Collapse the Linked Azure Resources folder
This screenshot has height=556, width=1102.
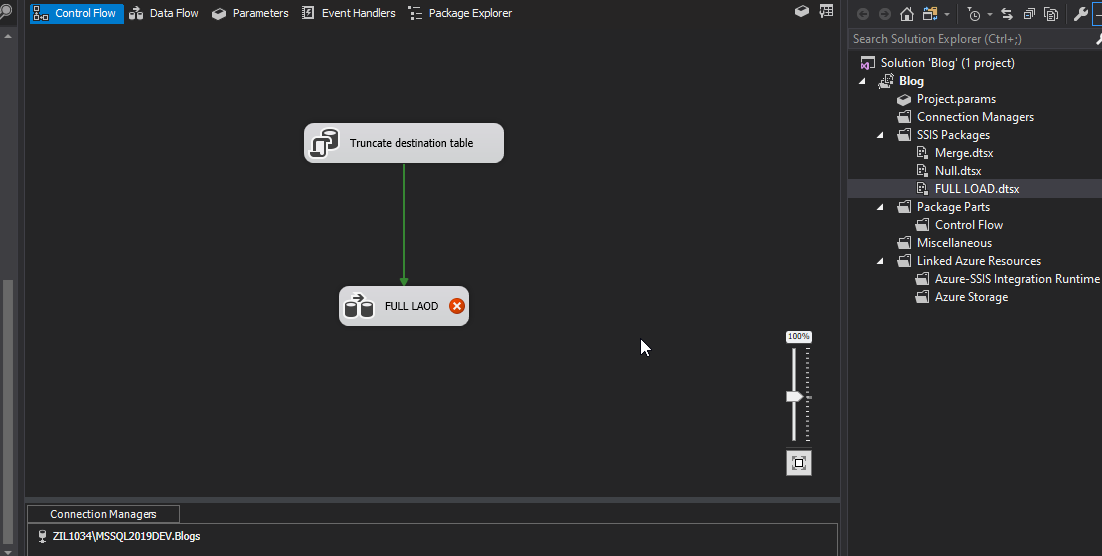click(x=880, y=261)
